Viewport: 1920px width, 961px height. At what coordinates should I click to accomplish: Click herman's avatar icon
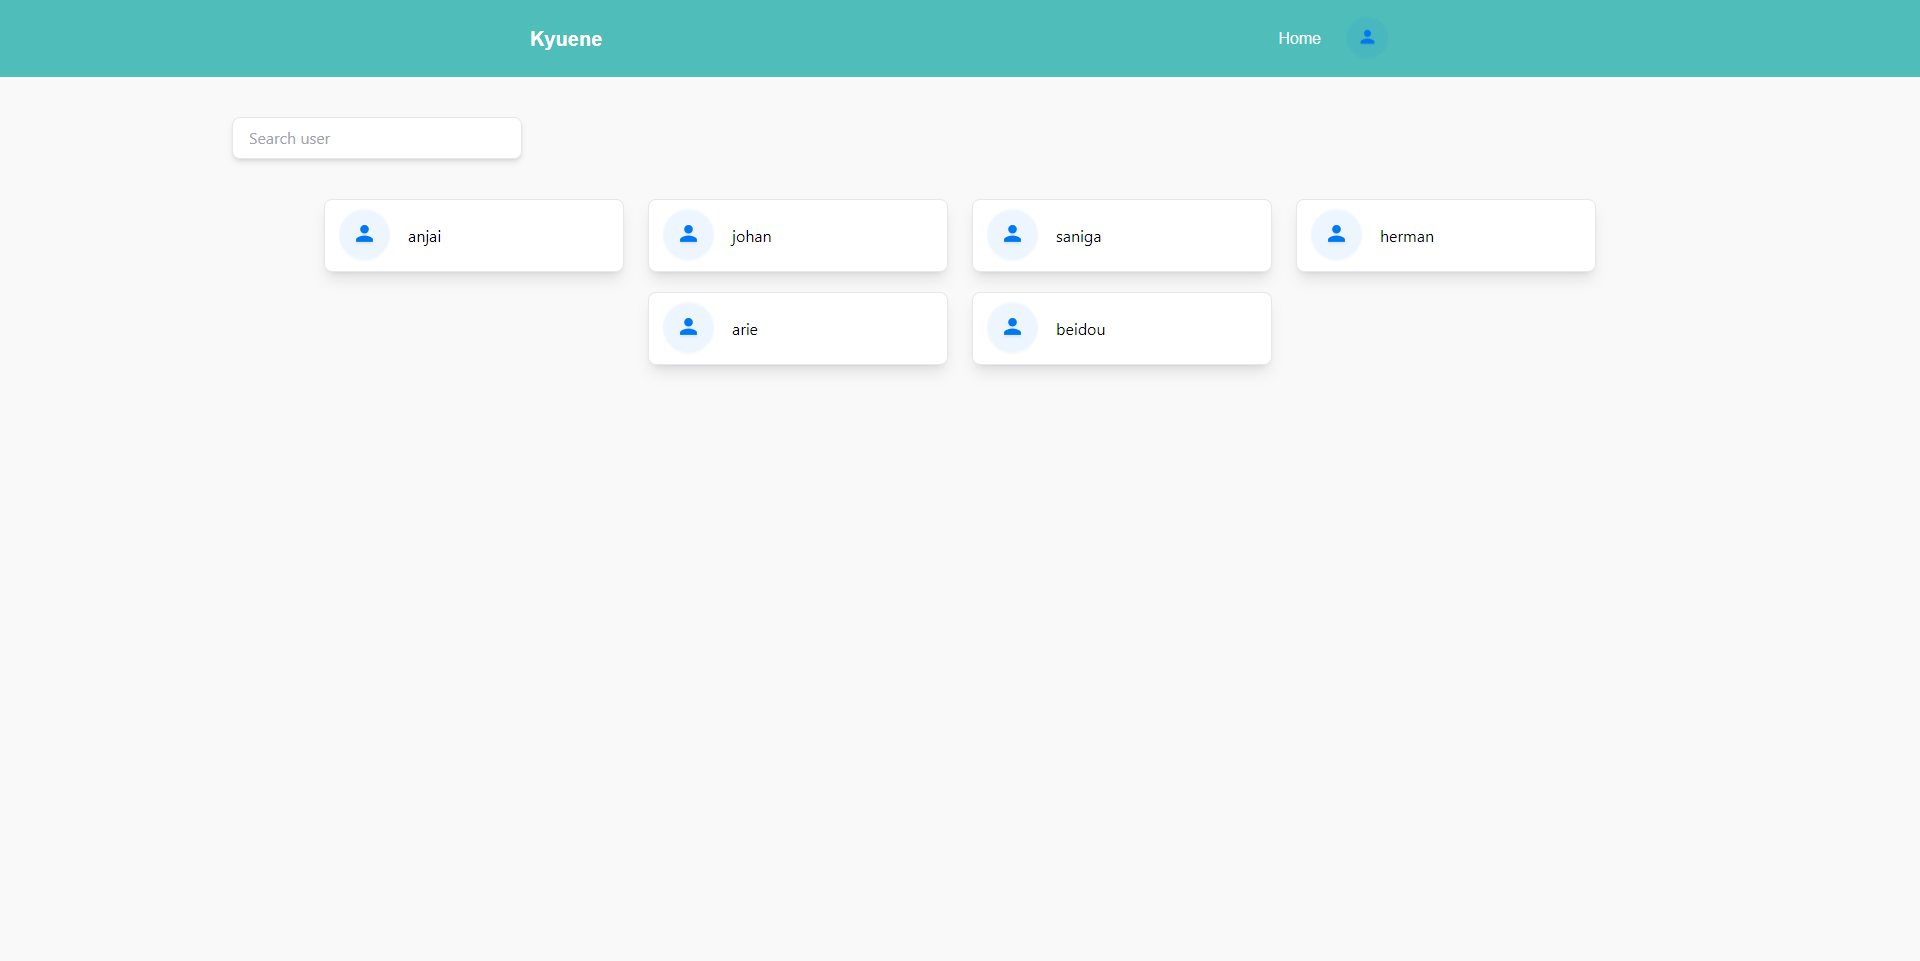1337,235
